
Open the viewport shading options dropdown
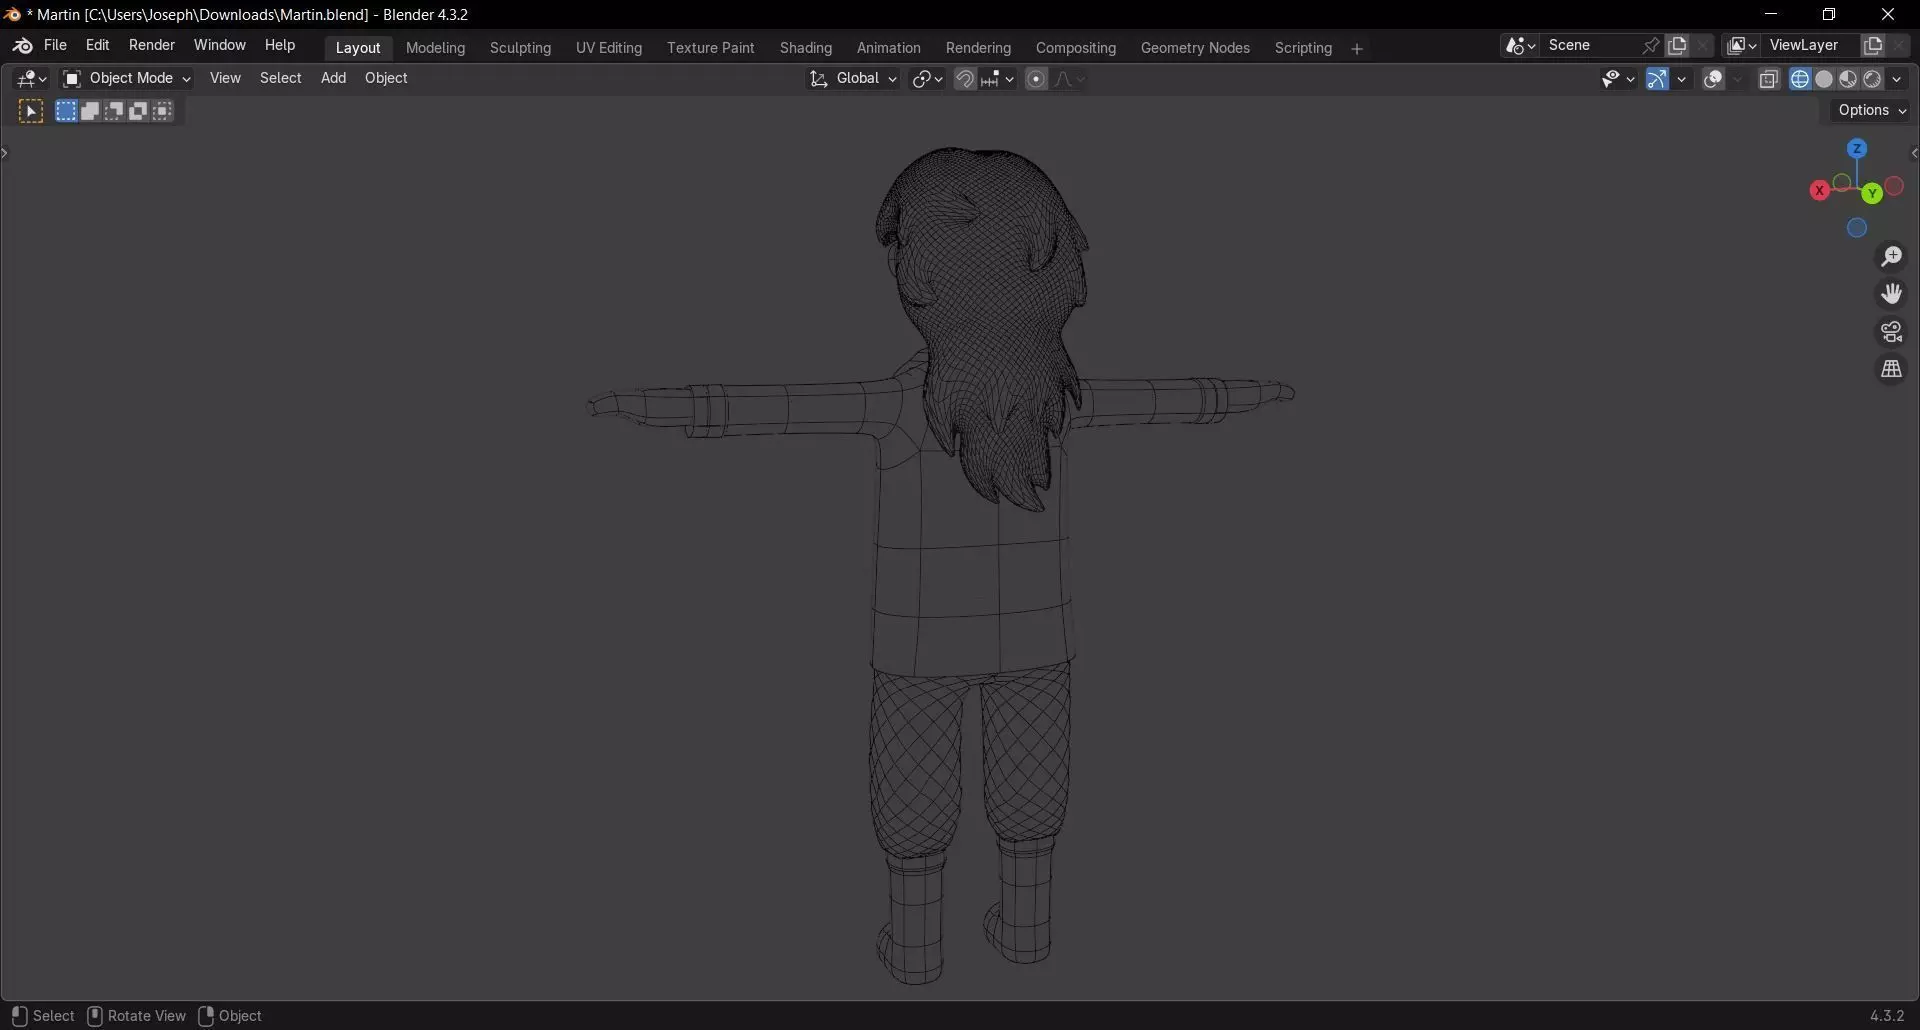tap(1897, 79)
